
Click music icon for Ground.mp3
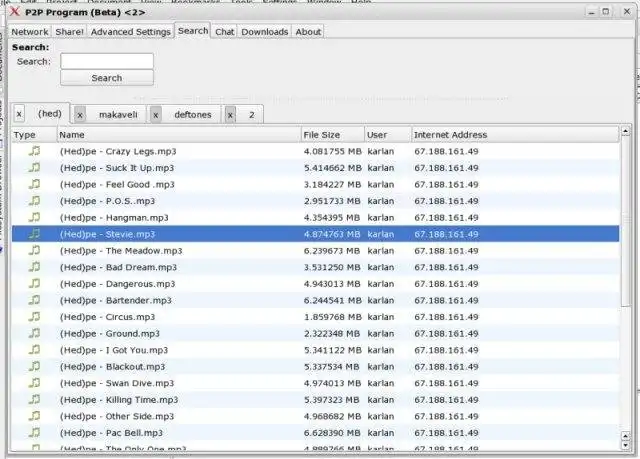34,333
